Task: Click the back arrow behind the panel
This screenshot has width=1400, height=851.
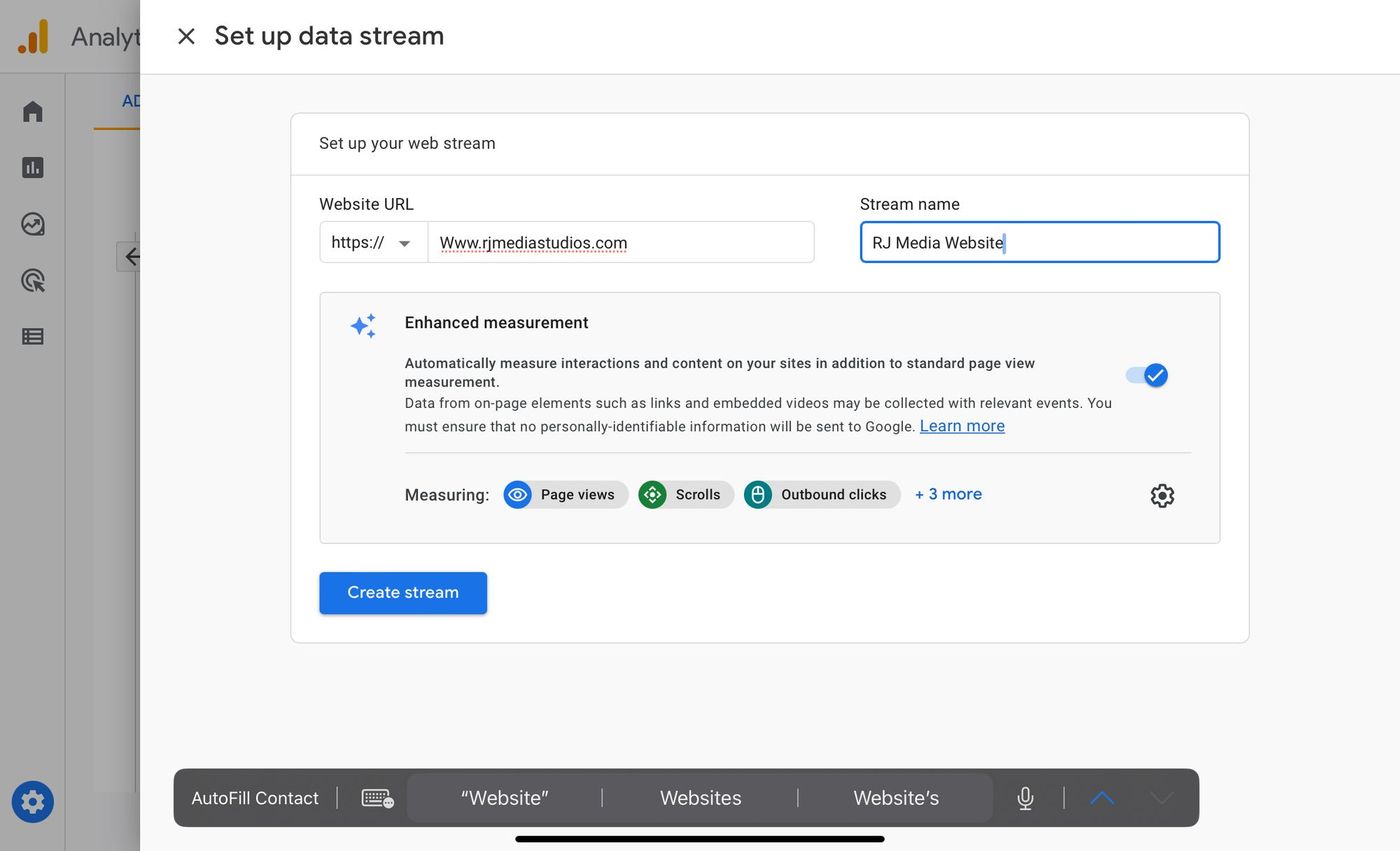Action: pos(130,257)
